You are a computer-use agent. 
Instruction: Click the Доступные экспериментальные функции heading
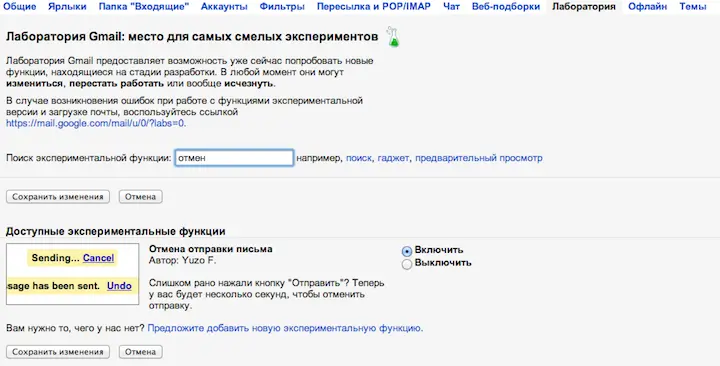pyautogui.click(x=116, y=231)
